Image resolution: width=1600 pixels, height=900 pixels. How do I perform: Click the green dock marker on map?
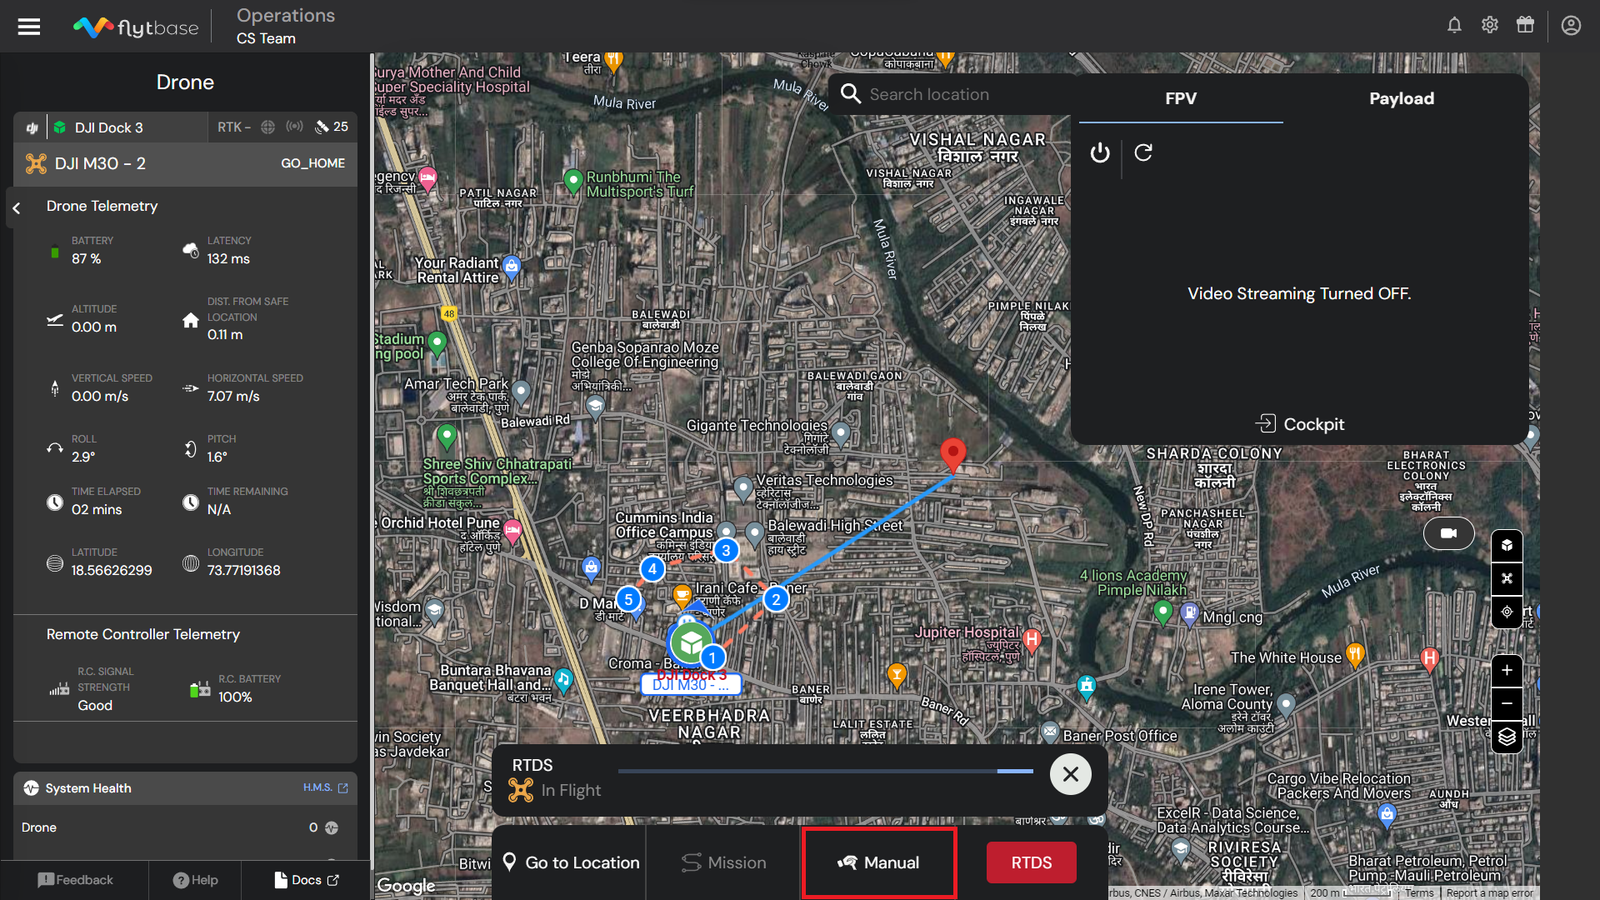(690, 642)
